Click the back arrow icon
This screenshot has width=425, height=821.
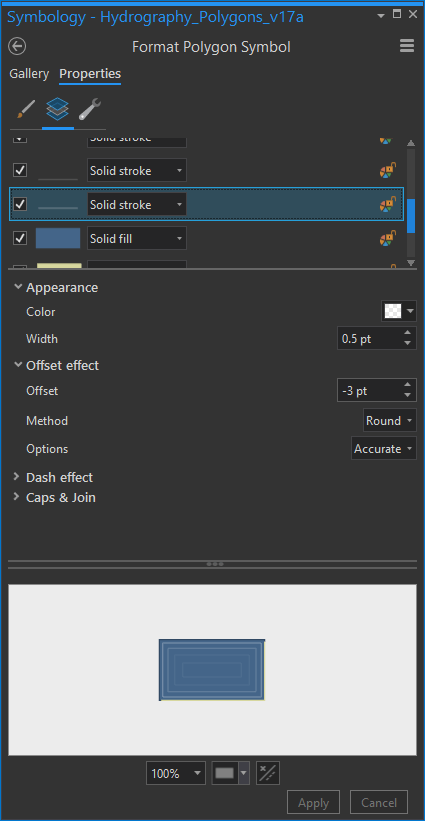pyautogui.click(x=17, y=47)
